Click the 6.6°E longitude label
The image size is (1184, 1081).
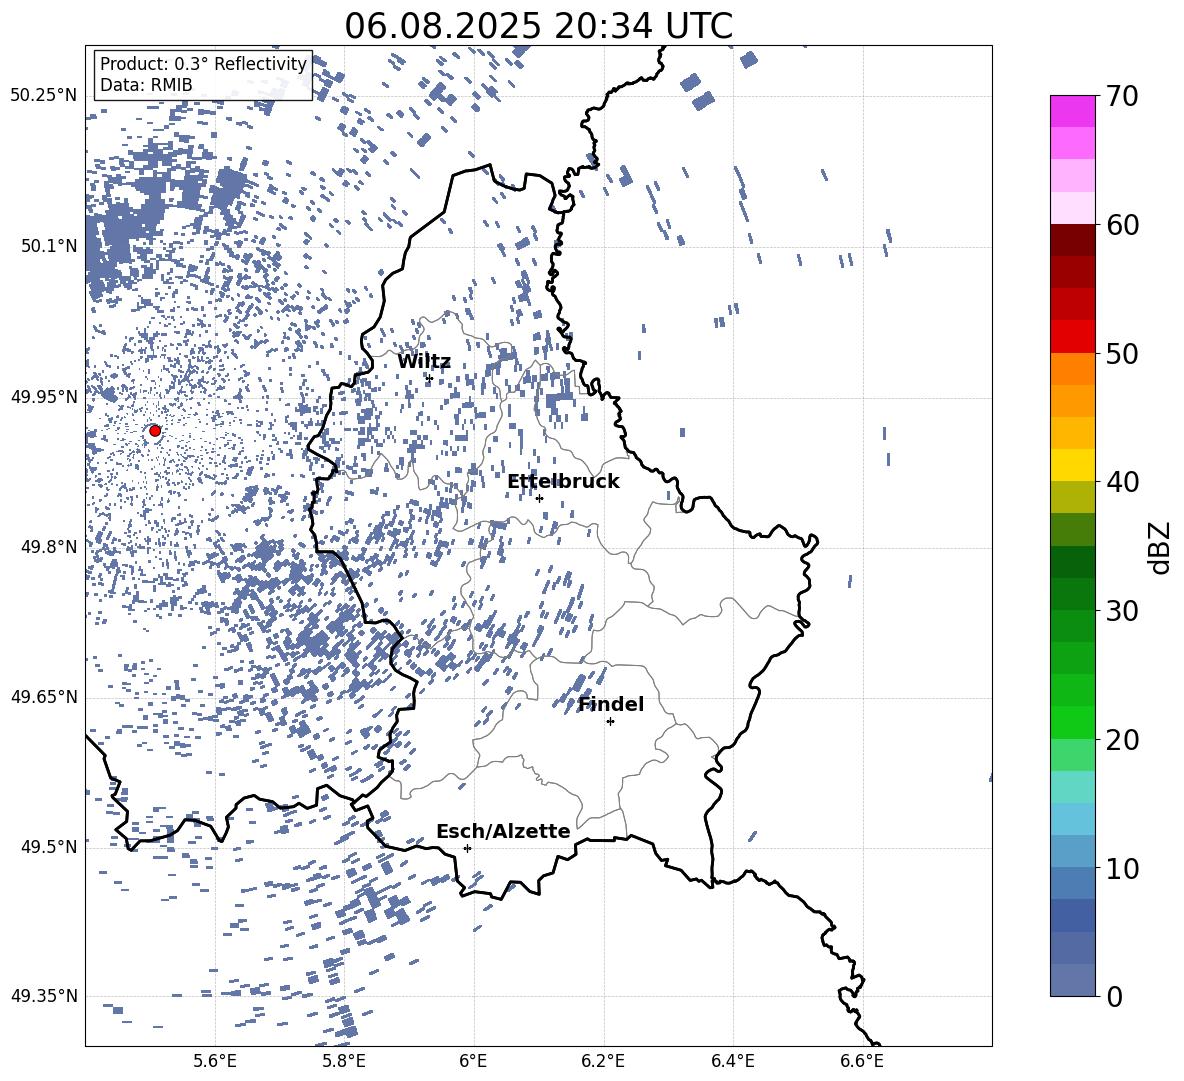pyautogui.click(x=862, y=1061)
